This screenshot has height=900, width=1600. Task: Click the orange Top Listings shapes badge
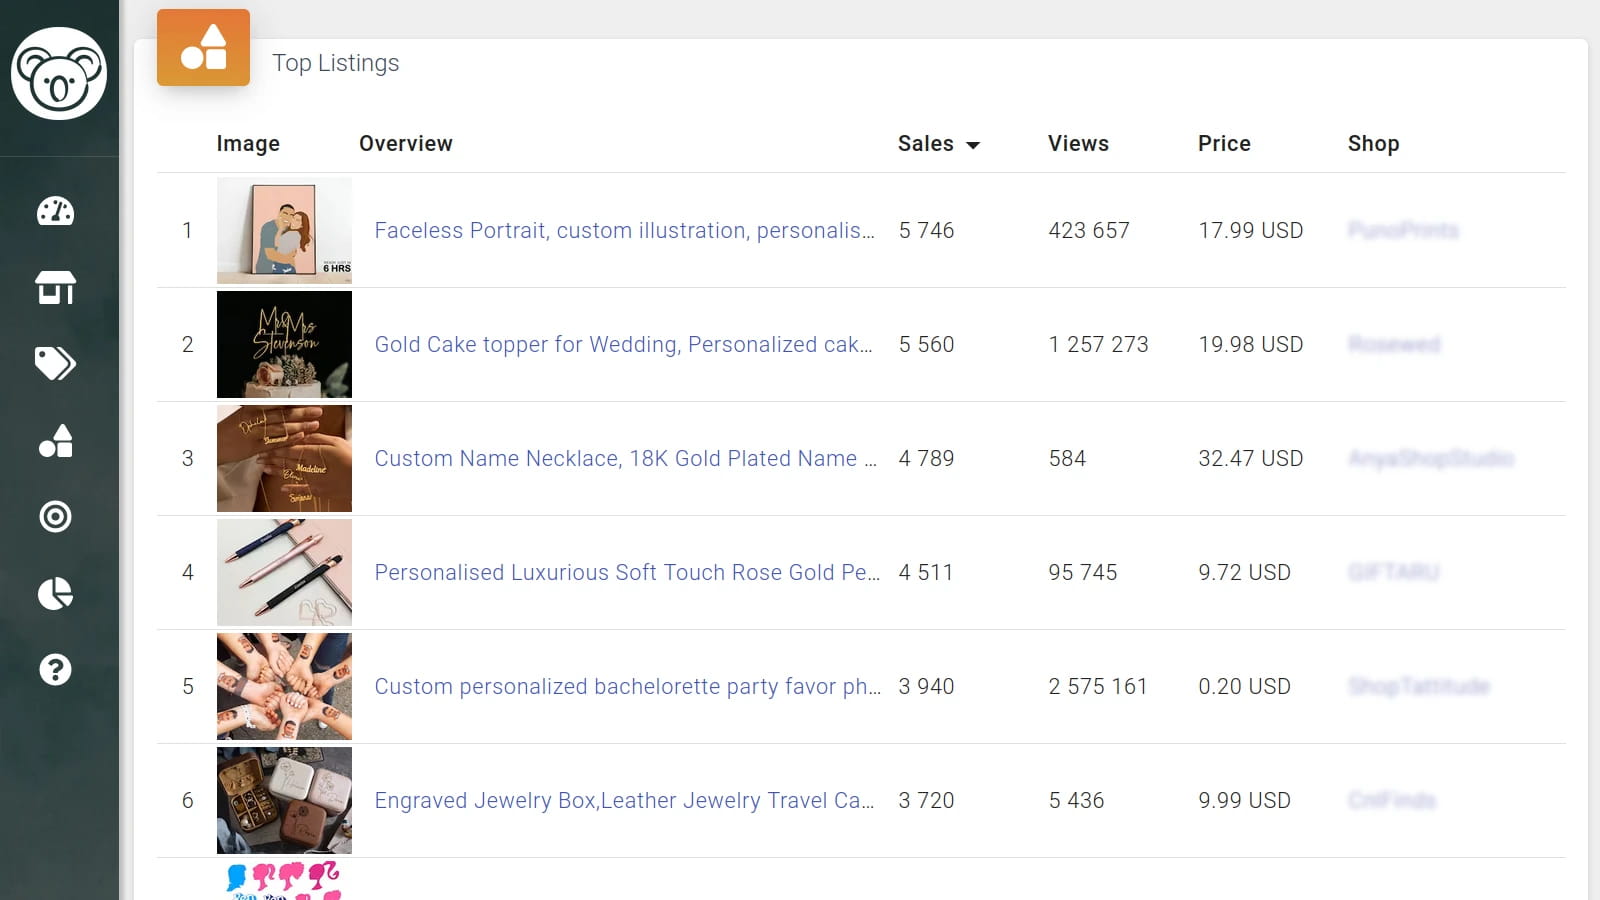(203, 48)
